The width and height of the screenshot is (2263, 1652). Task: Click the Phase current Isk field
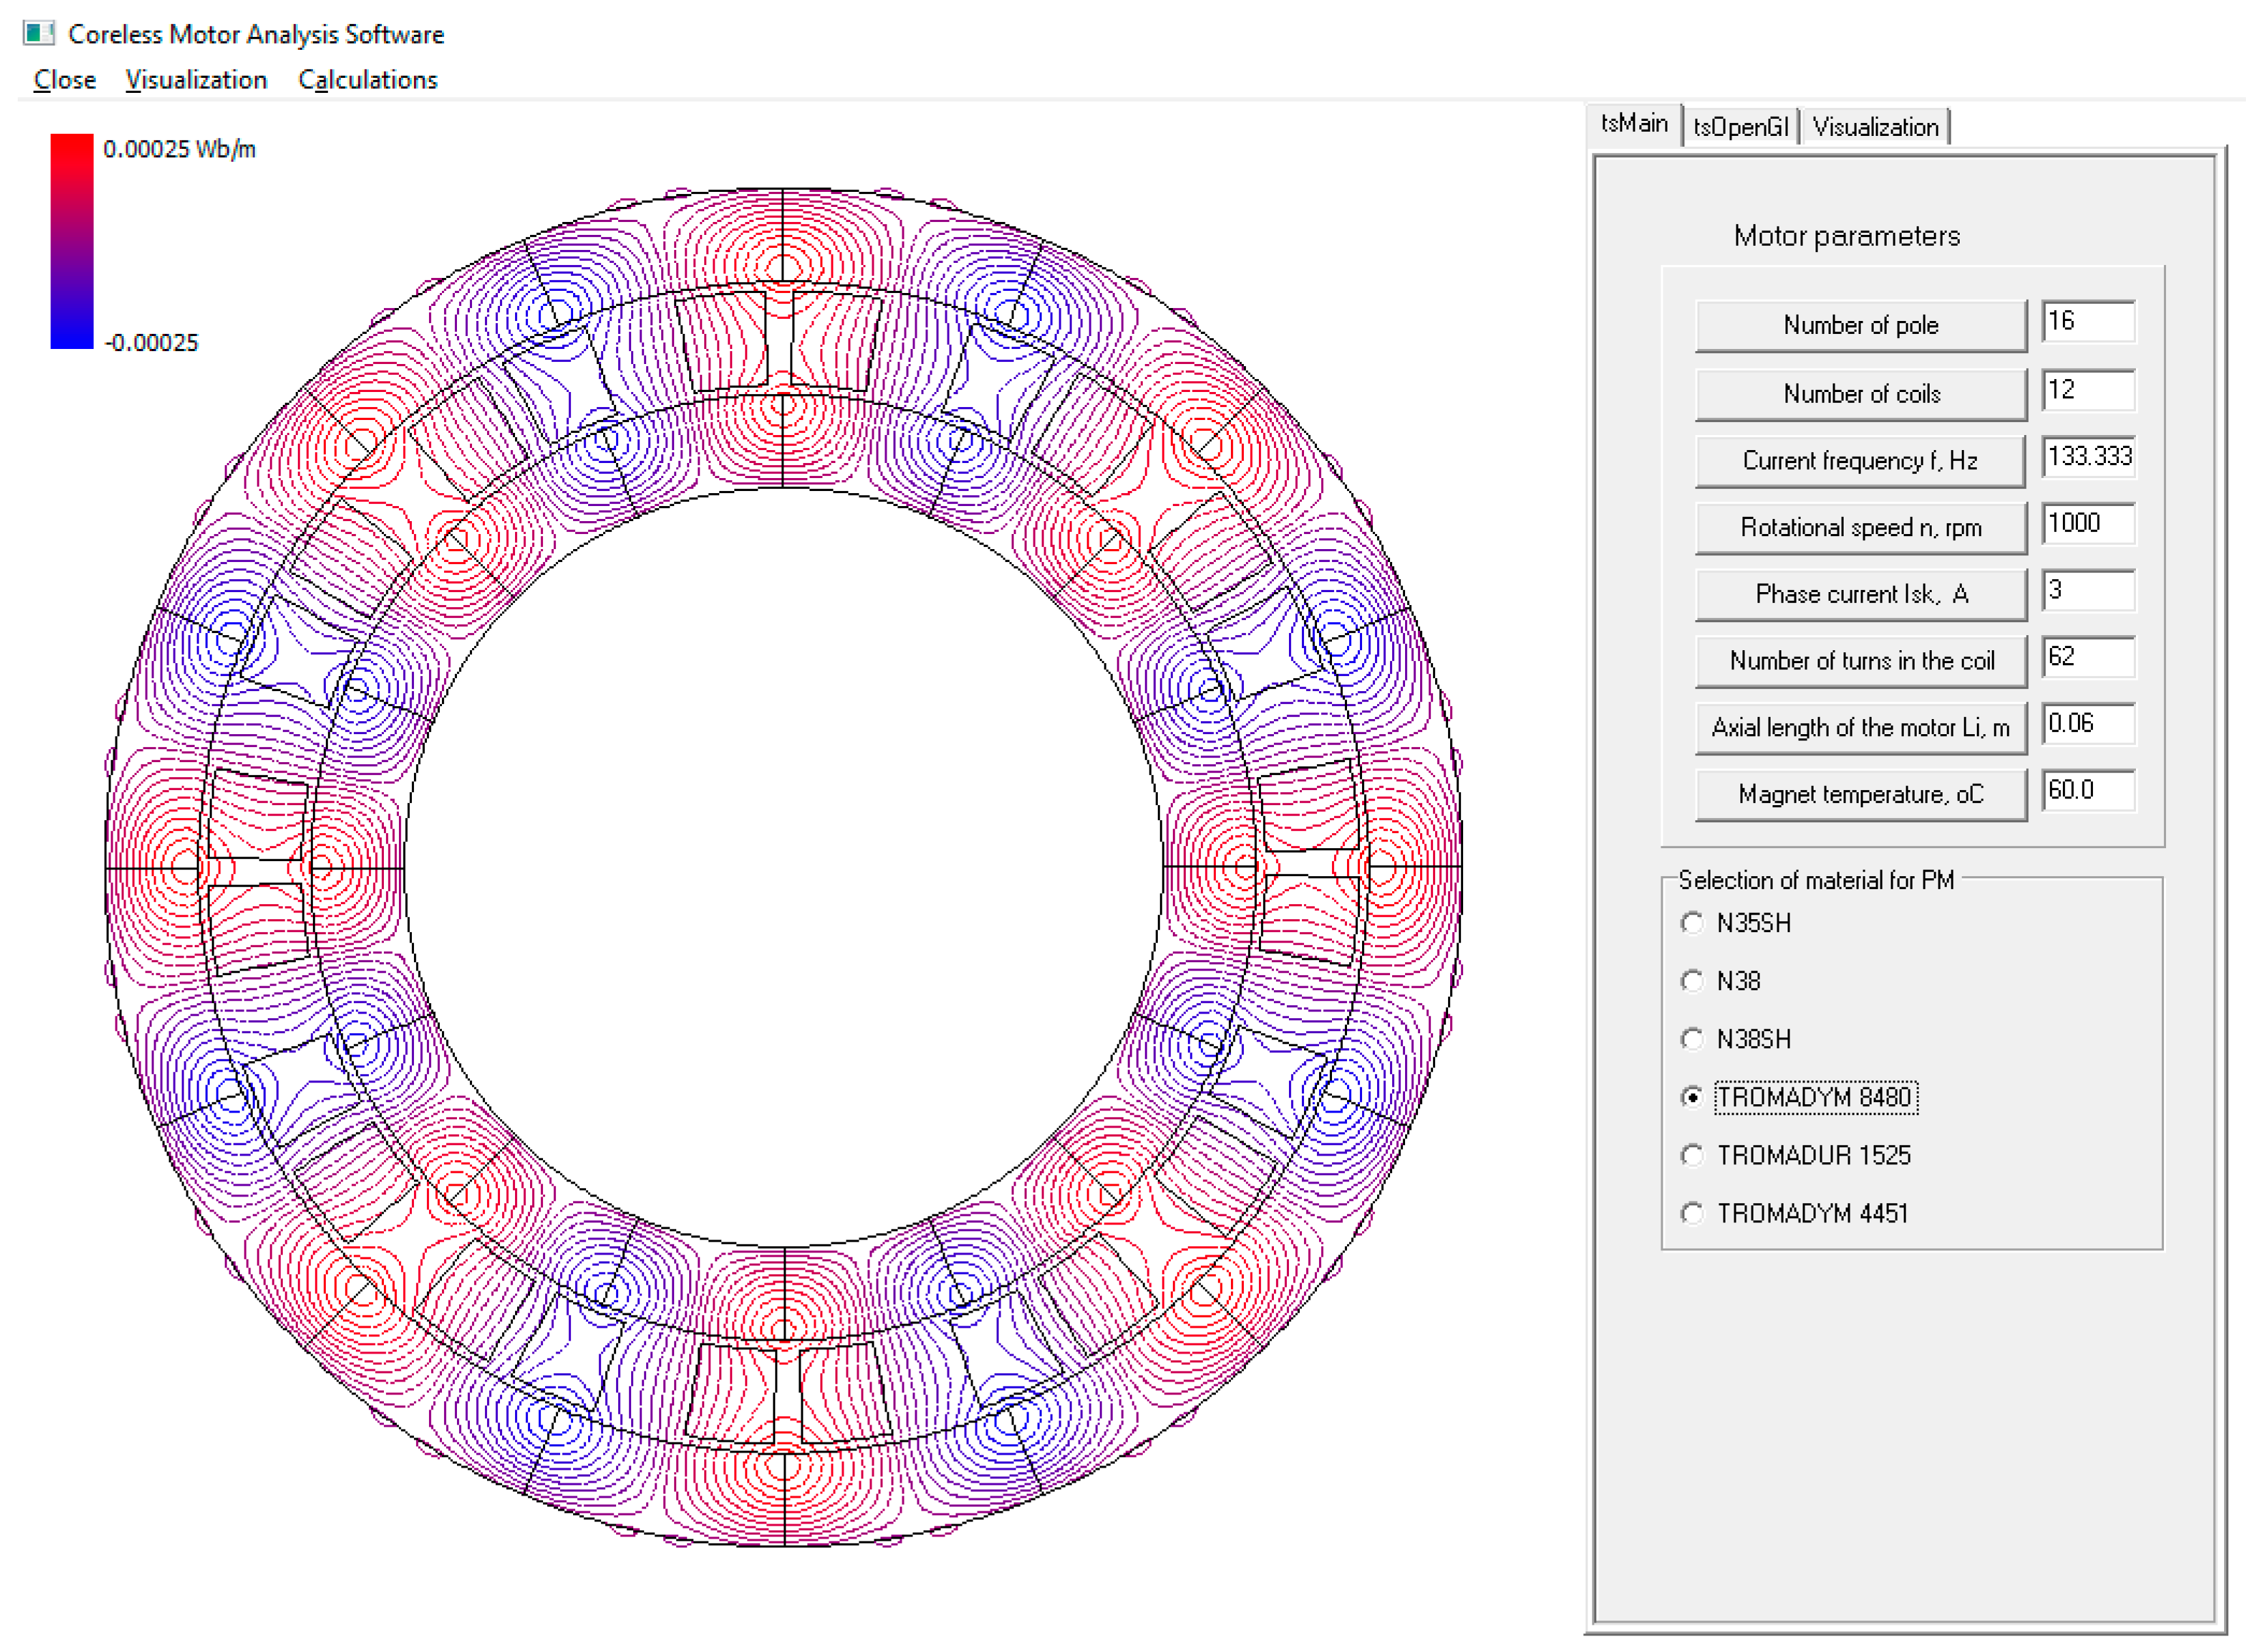[x=2088, y=590]
